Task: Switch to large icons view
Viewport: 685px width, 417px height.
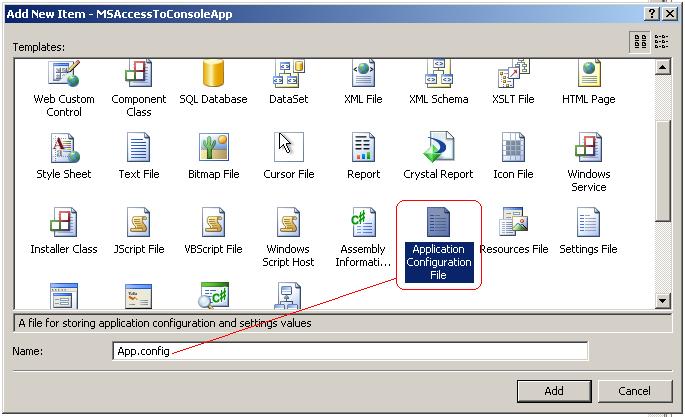Action: pyautogui.click(x=640, y=41)
